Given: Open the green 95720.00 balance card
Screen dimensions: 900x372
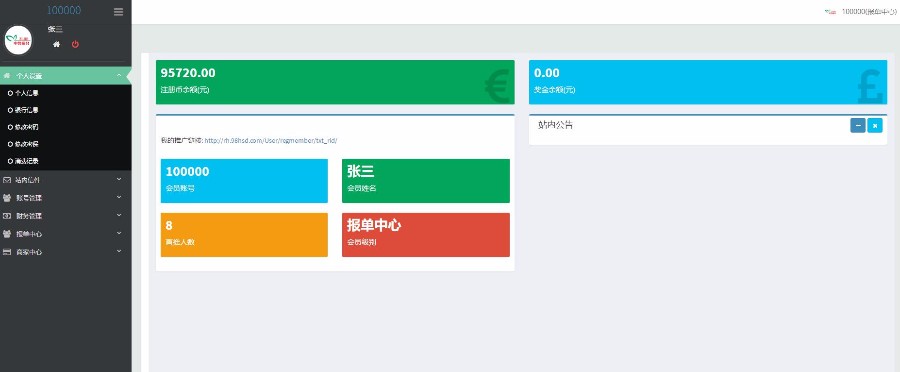Looking at the screenshot, I should pyautogui.click(x=335, y=82).
